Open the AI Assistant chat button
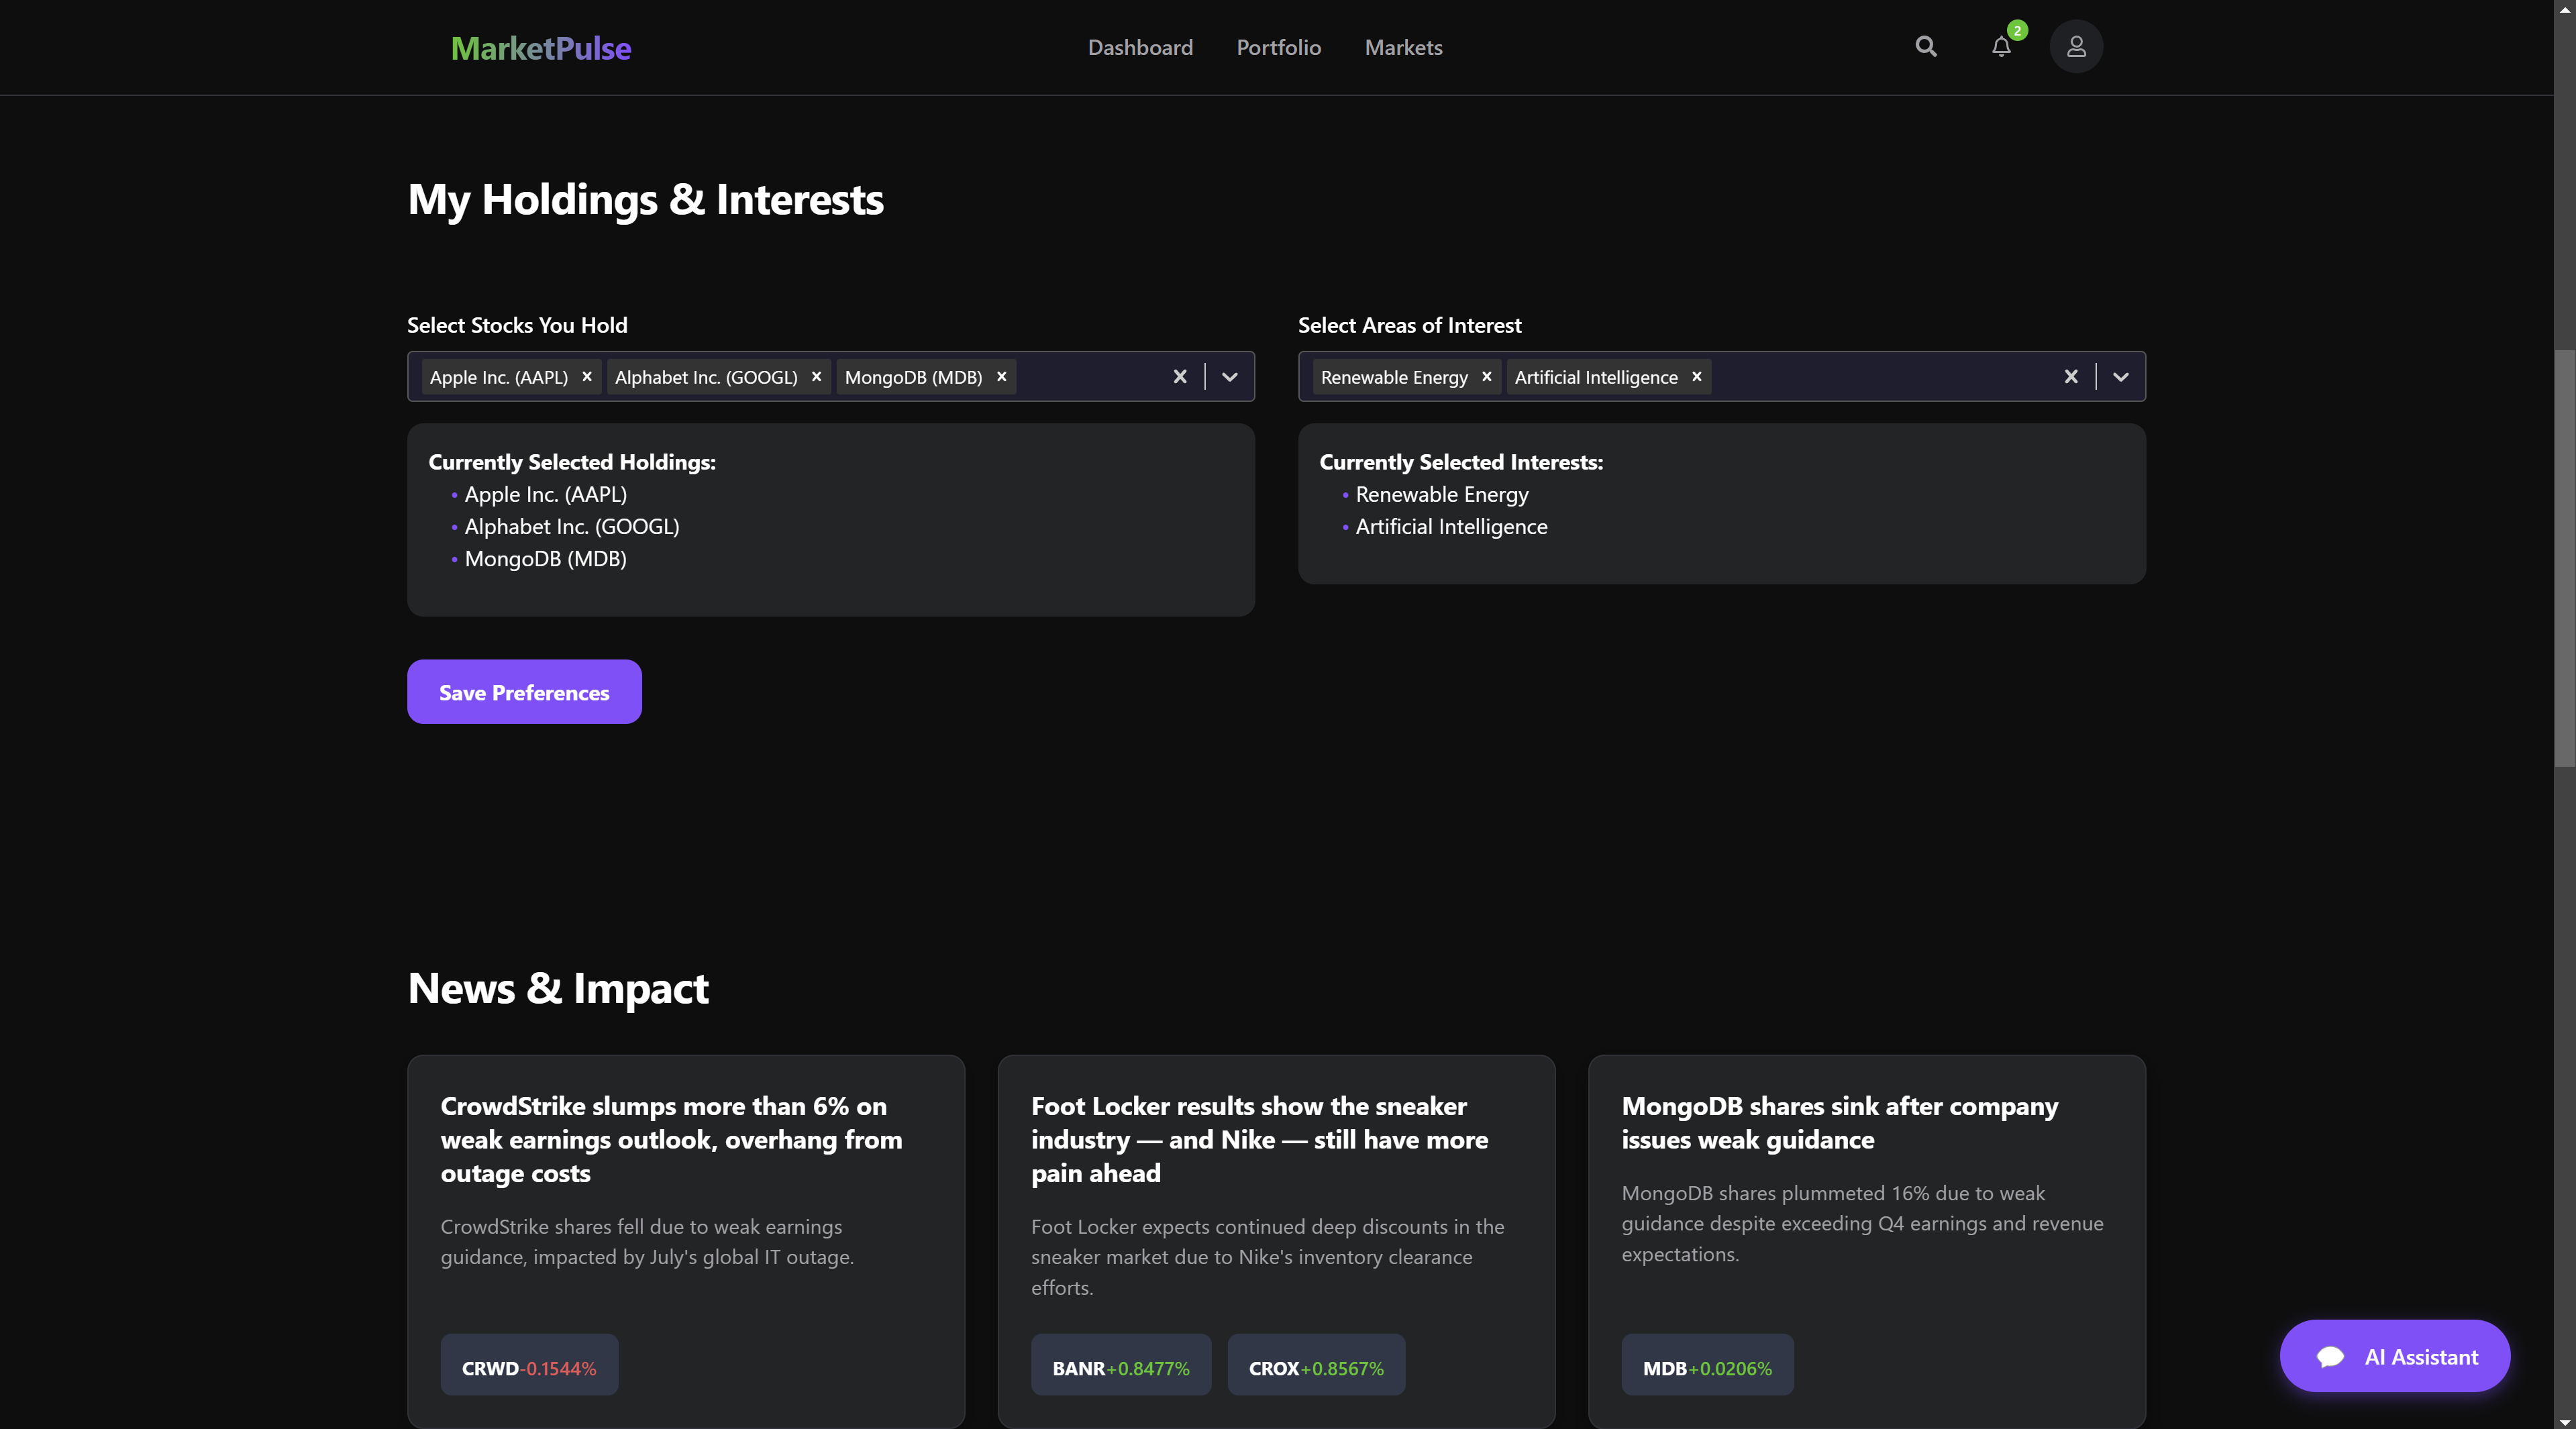This screenshot has width=2576, height=1429. coord(2394,1356)
